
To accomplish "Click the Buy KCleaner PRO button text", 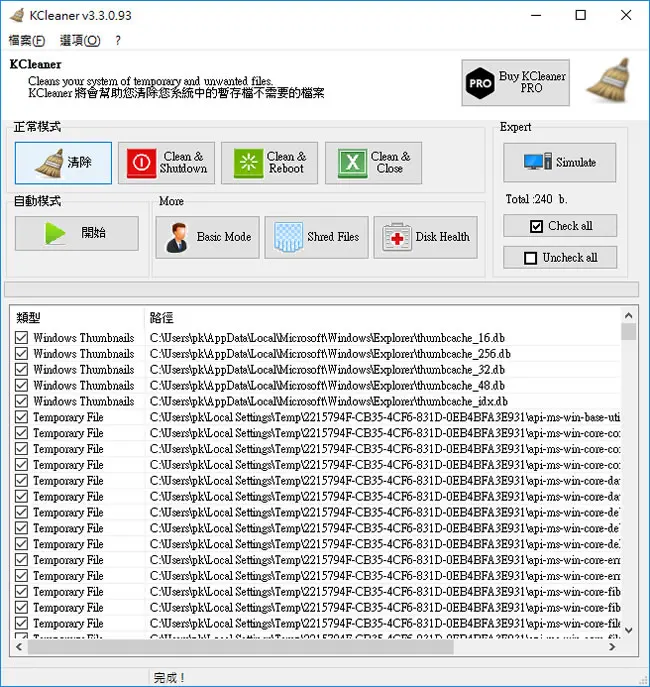I will (532, 82).
